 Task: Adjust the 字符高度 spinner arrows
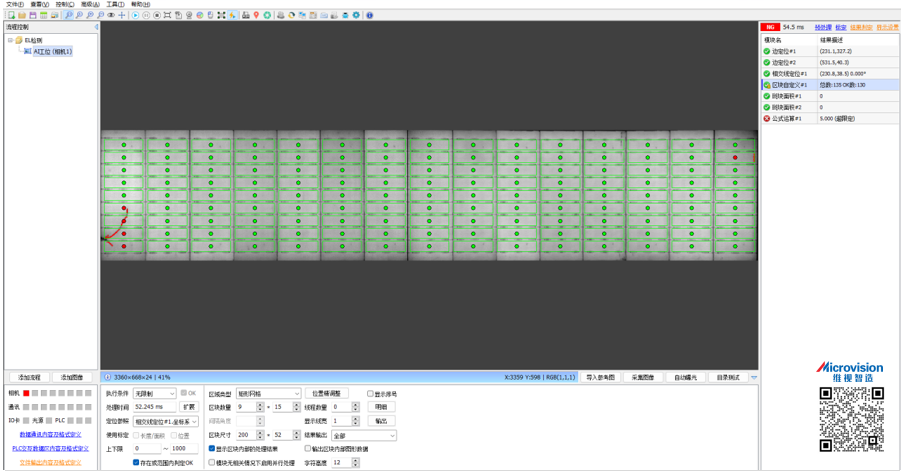(355, 462)
